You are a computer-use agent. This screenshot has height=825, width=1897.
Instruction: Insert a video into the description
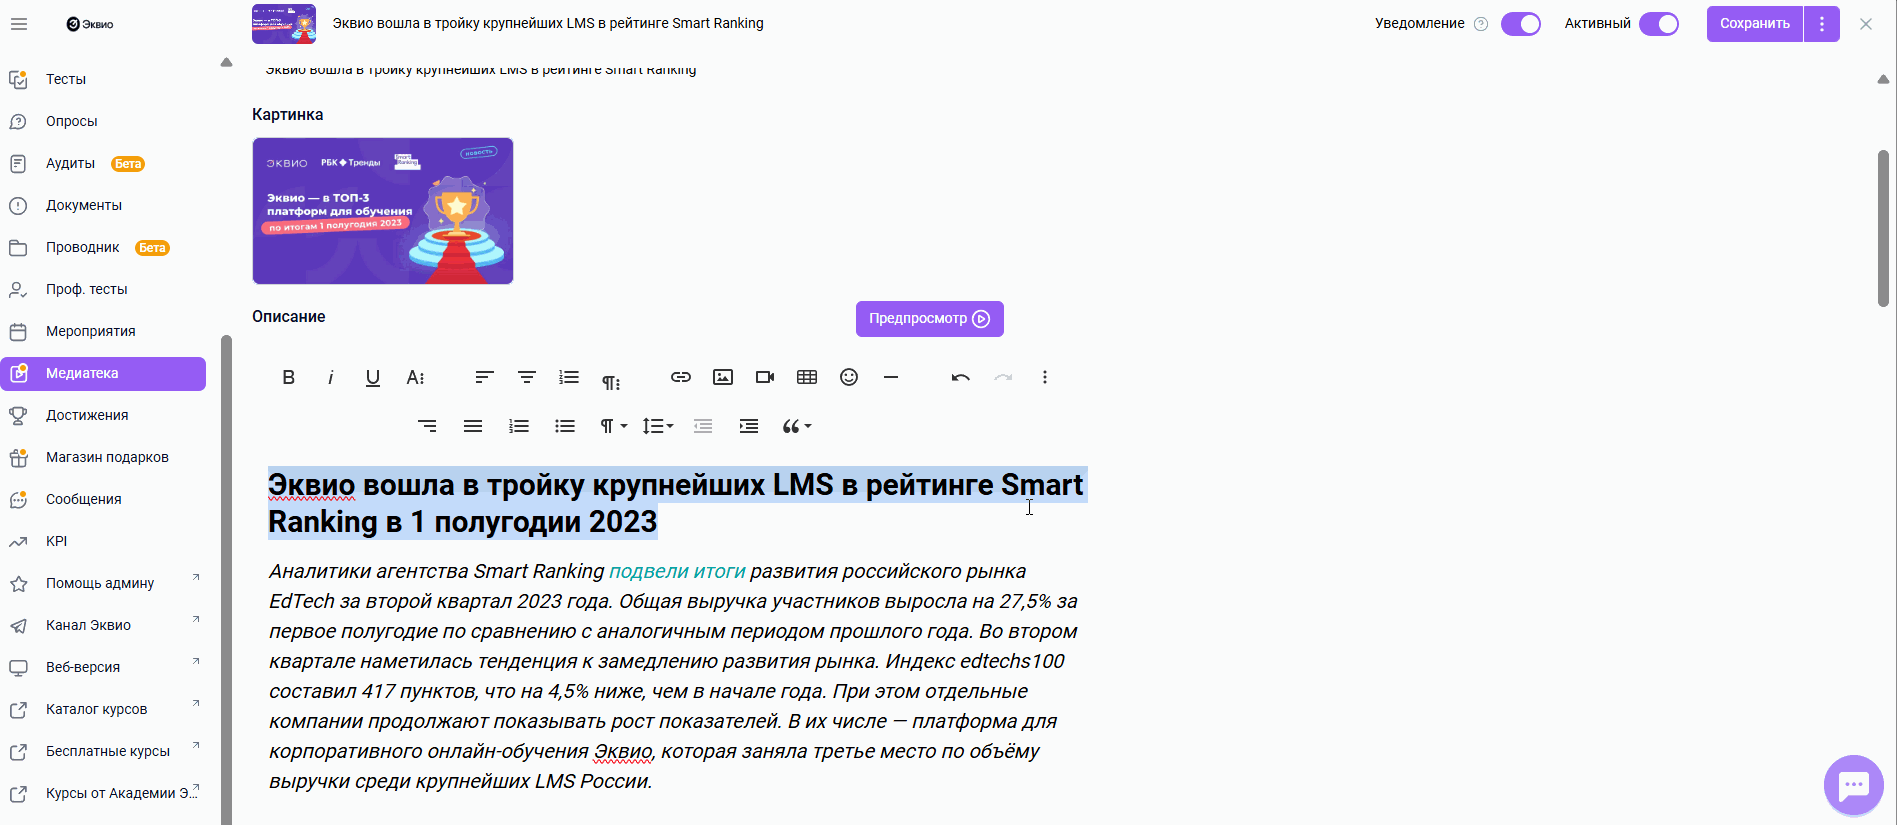coord(765,377)
